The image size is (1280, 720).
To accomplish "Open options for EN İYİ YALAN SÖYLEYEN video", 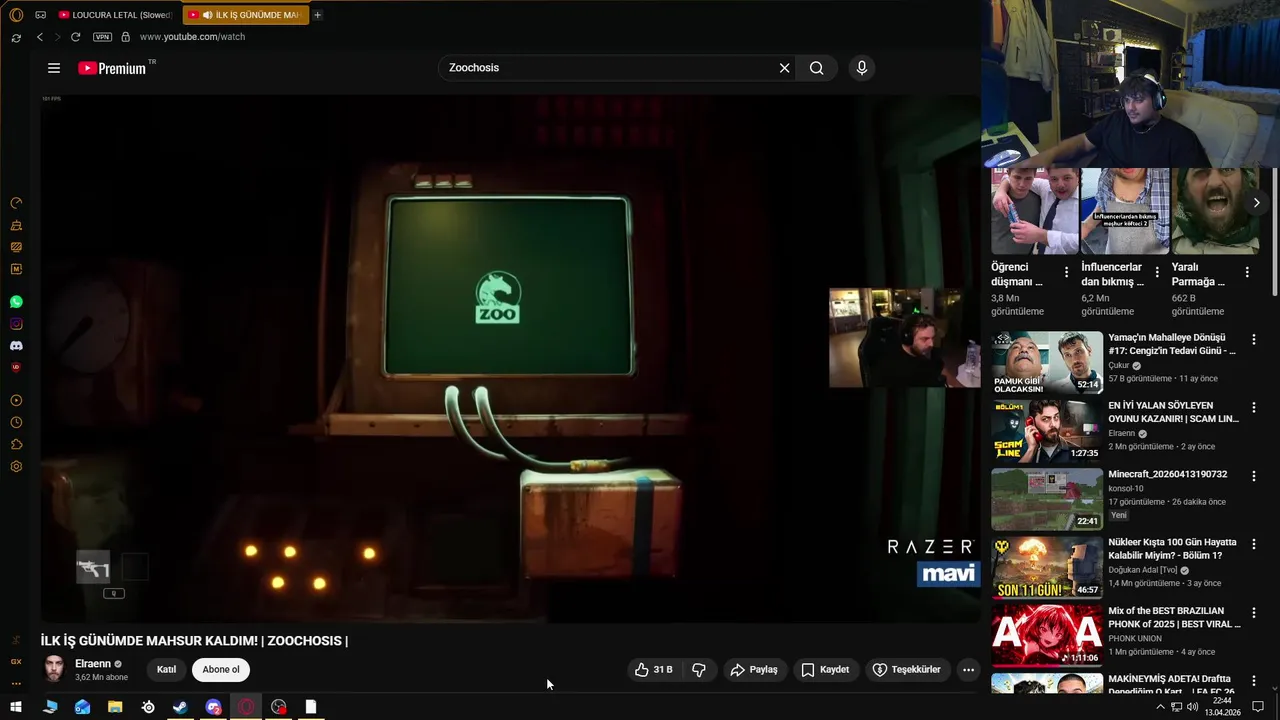I will tap(1253, 408).
